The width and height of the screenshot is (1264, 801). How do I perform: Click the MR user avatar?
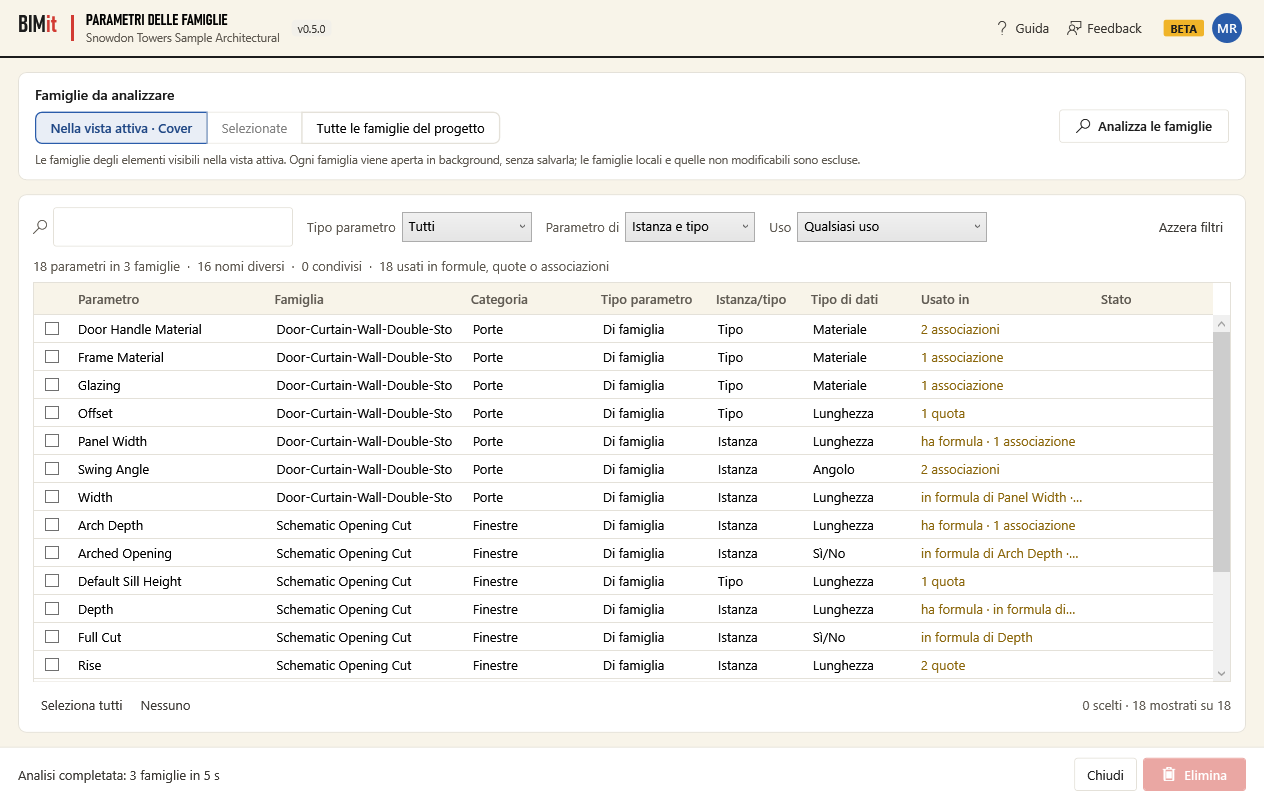pyautogui.click(x=1227, y=28)
